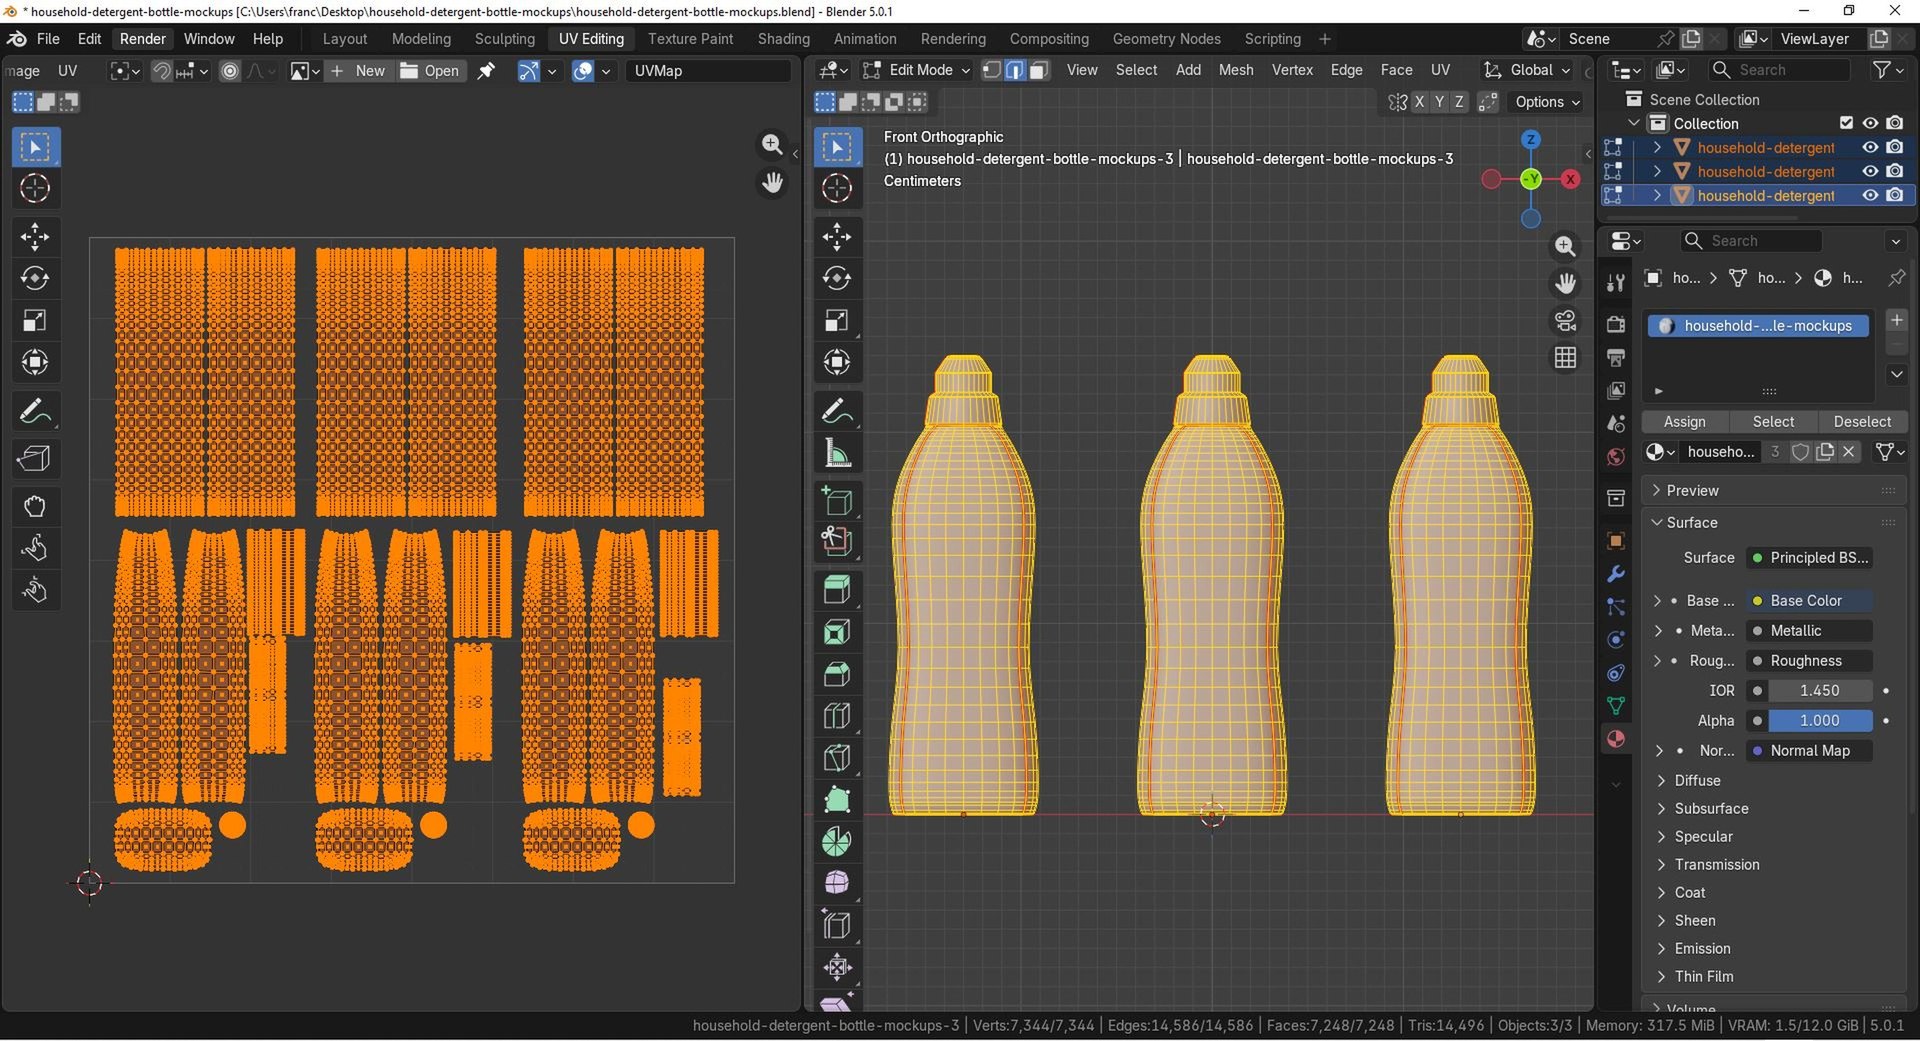1920x1041 pixels.
Task: Open the Object Data properties tab
Action: (x=1615, y=706)
